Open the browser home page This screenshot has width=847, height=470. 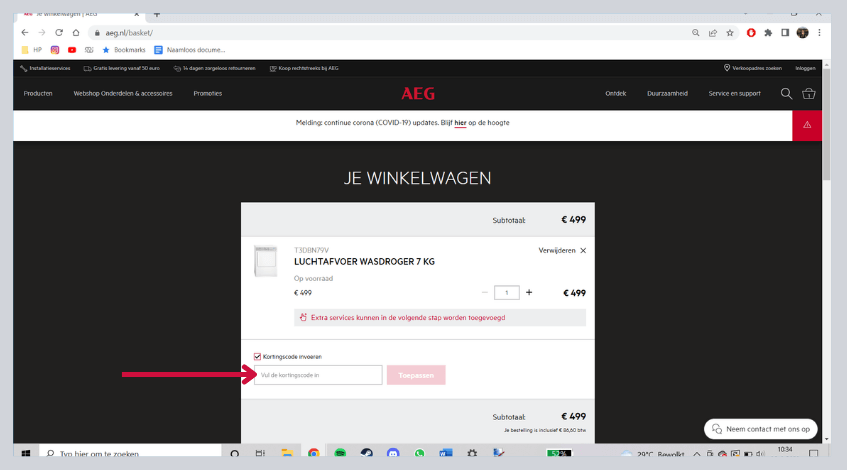[76, 33]
